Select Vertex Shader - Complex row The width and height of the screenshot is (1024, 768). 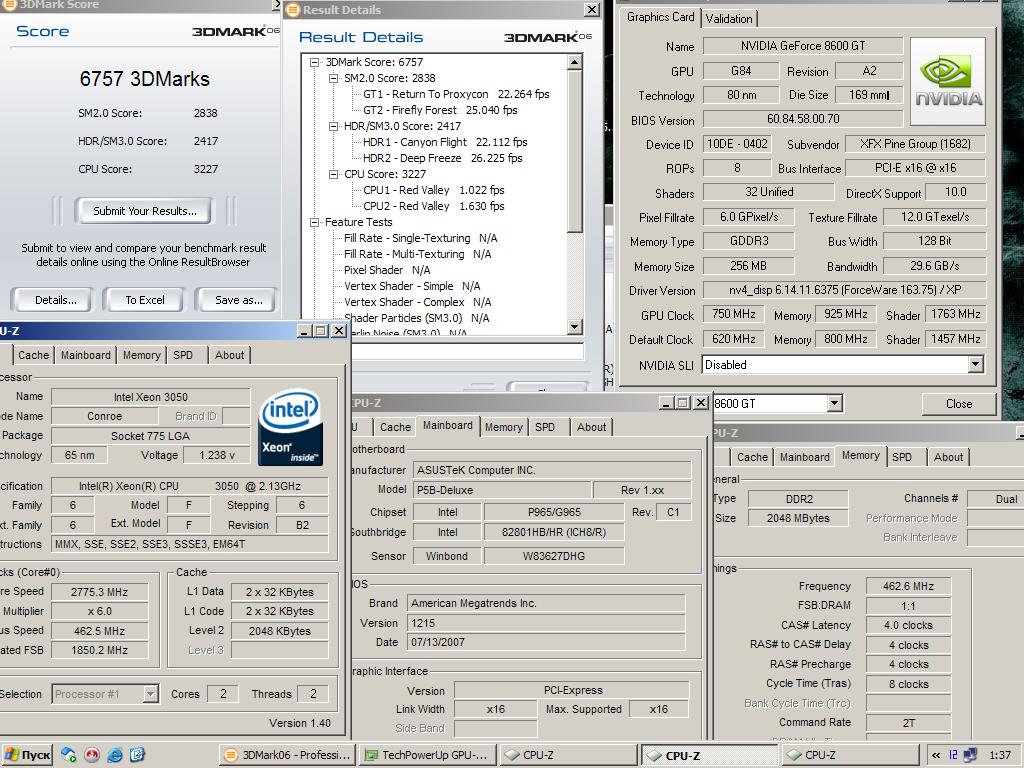click(x=417, y=302)
